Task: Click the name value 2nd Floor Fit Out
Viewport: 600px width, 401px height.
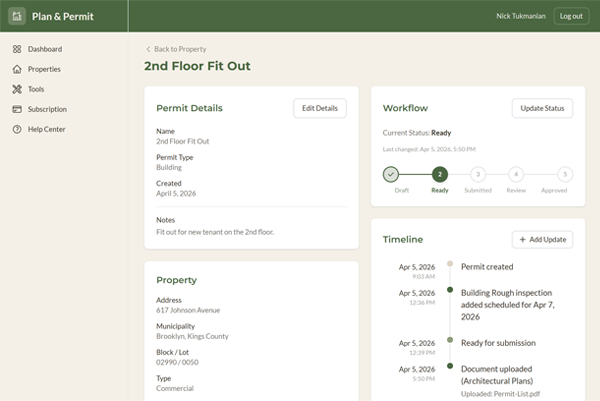Action: point(183,142)
